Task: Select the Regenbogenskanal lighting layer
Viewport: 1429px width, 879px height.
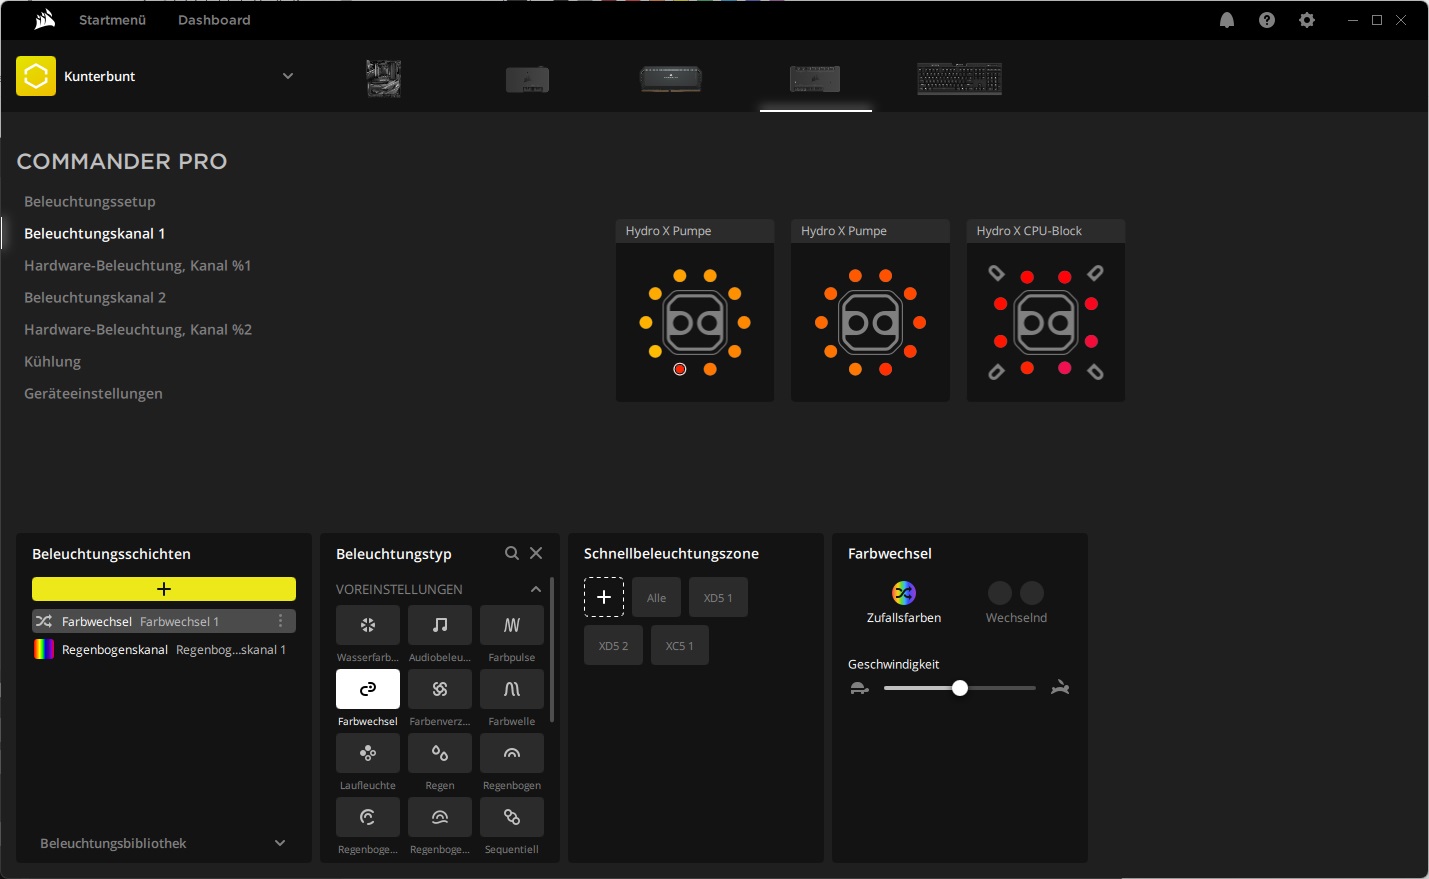Action: (x=164, y=649)
